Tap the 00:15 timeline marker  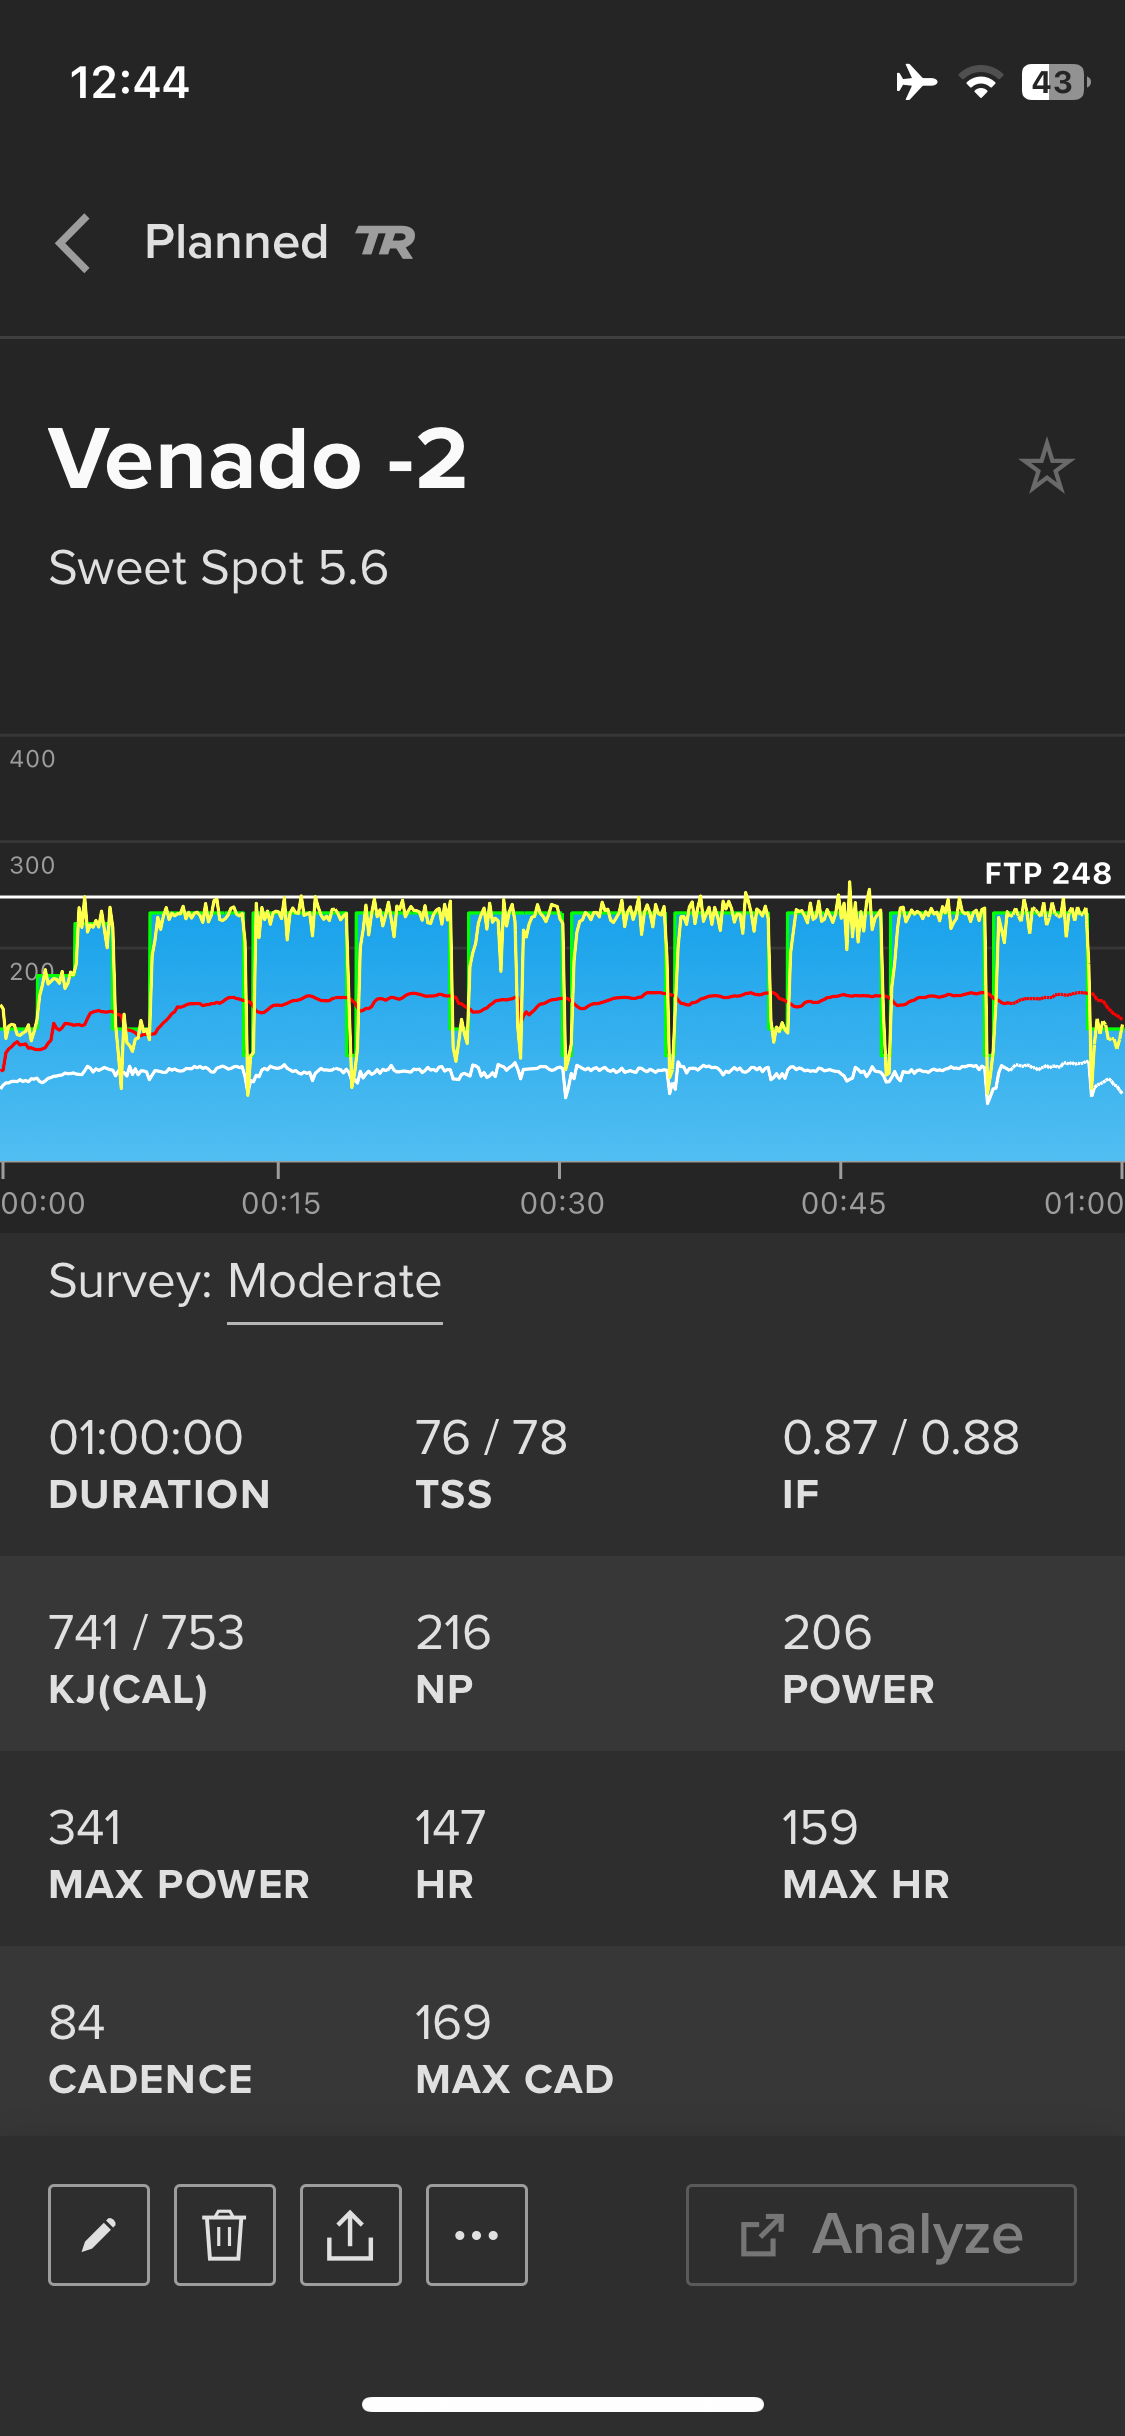(281, 1203)
